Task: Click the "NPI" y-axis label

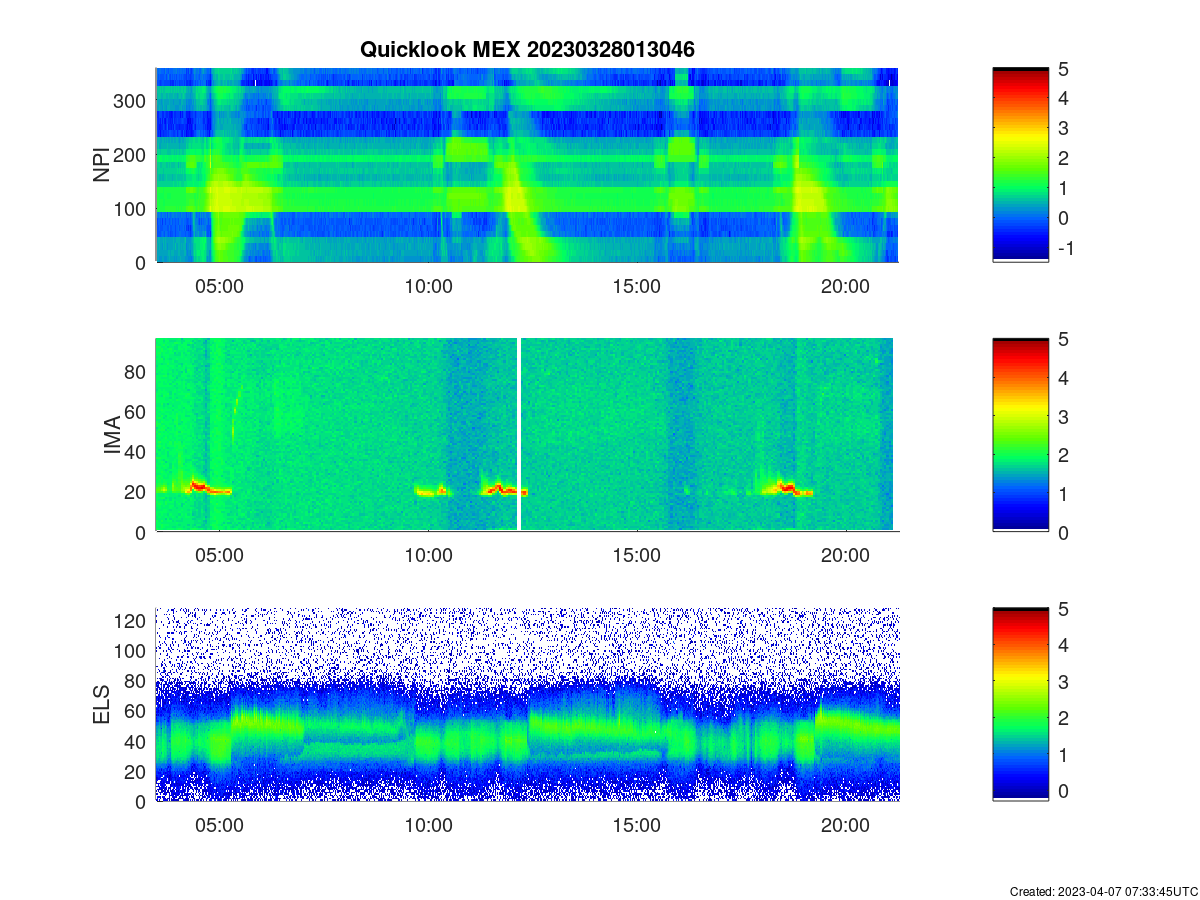Action: pyautogui.click(x=102, y=165)
